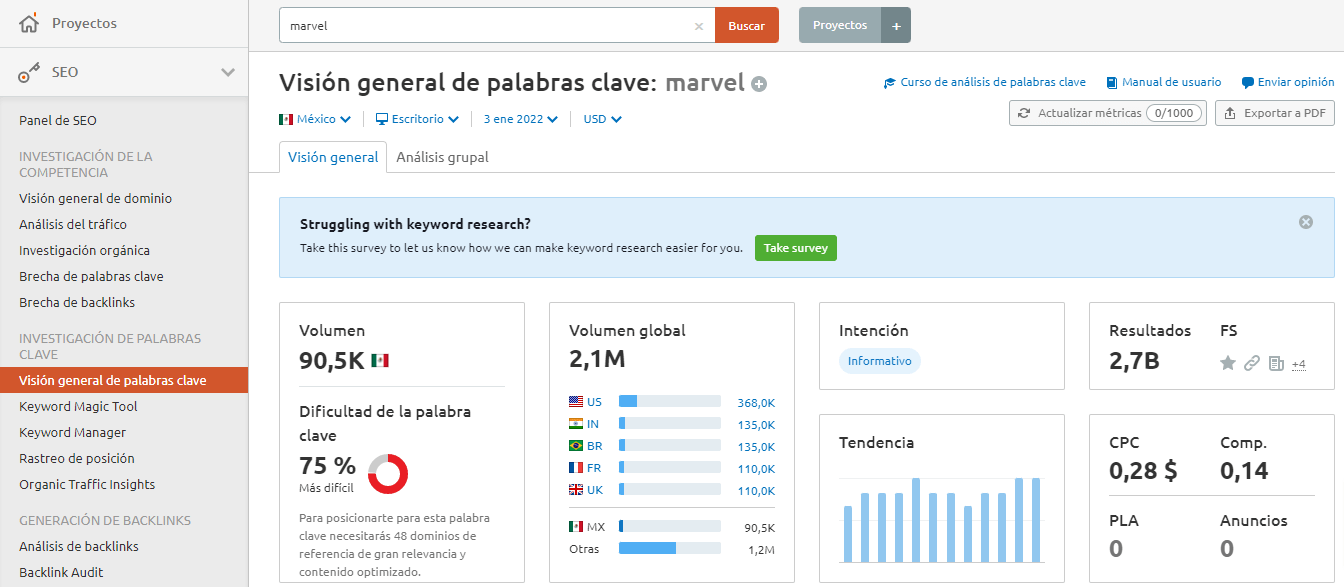Click the document SERP feature icon next to +4
The height and width of the screenshot is (587, 1344).
(x=1276, y=363)
